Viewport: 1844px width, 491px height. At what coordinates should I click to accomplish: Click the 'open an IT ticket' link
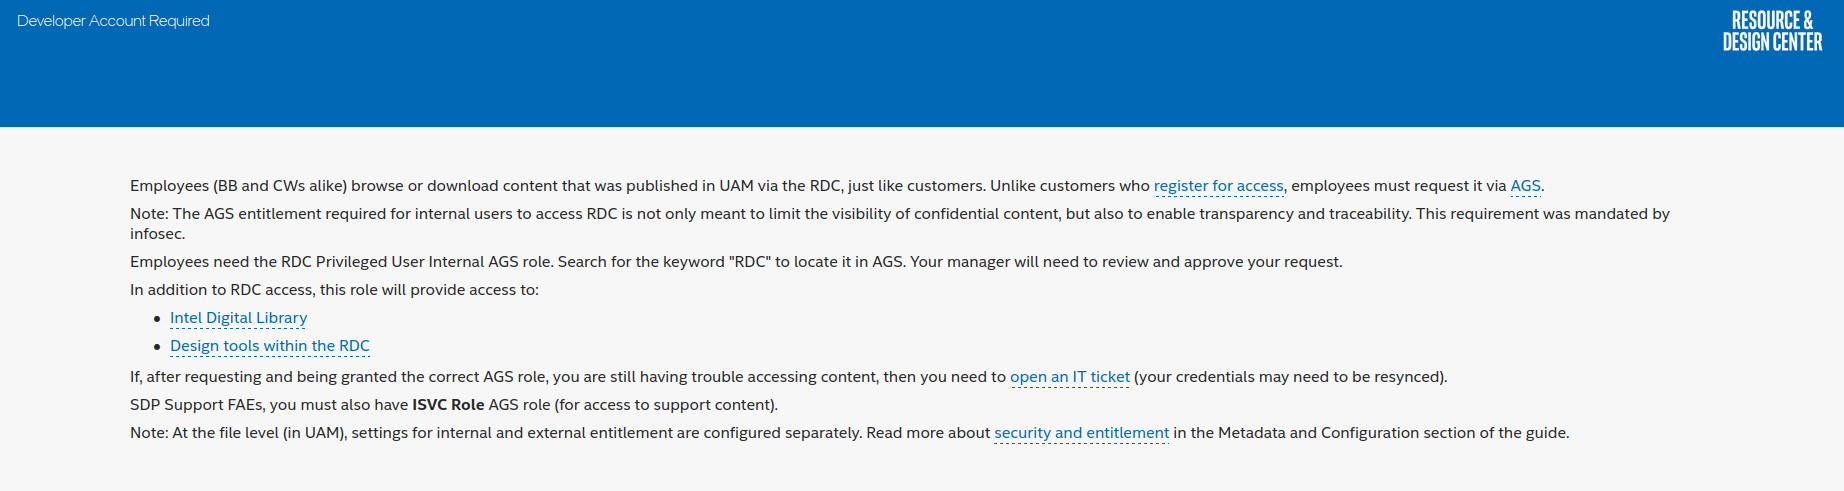1070,377
